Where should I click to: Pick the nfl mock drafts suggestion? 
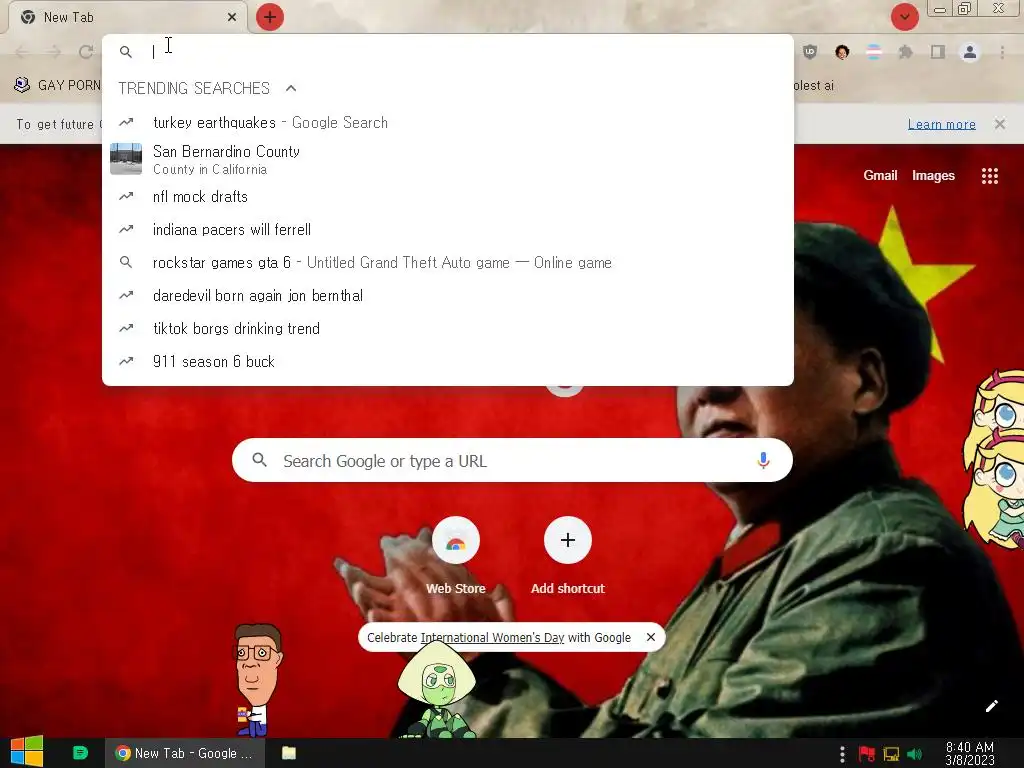click(x=448, y=197)
